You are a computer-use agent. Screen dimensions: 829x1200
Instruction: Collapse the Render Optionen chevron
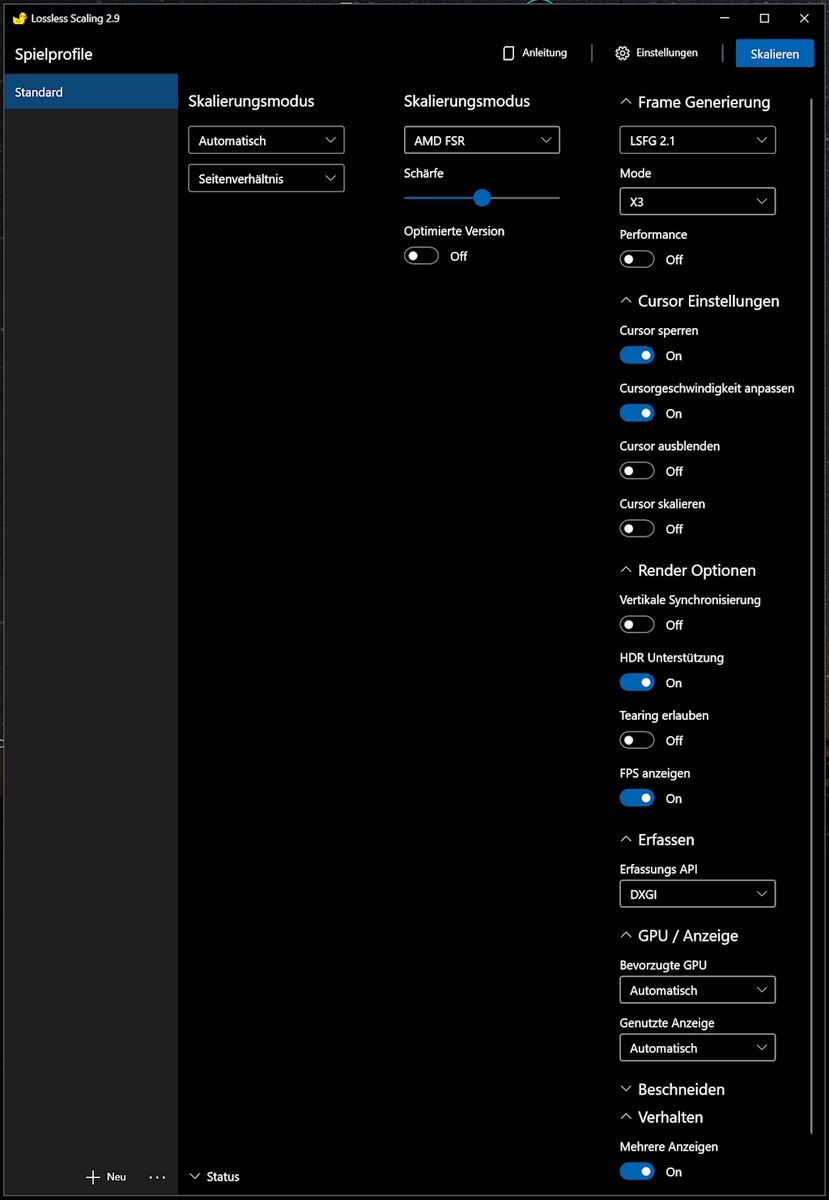point(626,570)
